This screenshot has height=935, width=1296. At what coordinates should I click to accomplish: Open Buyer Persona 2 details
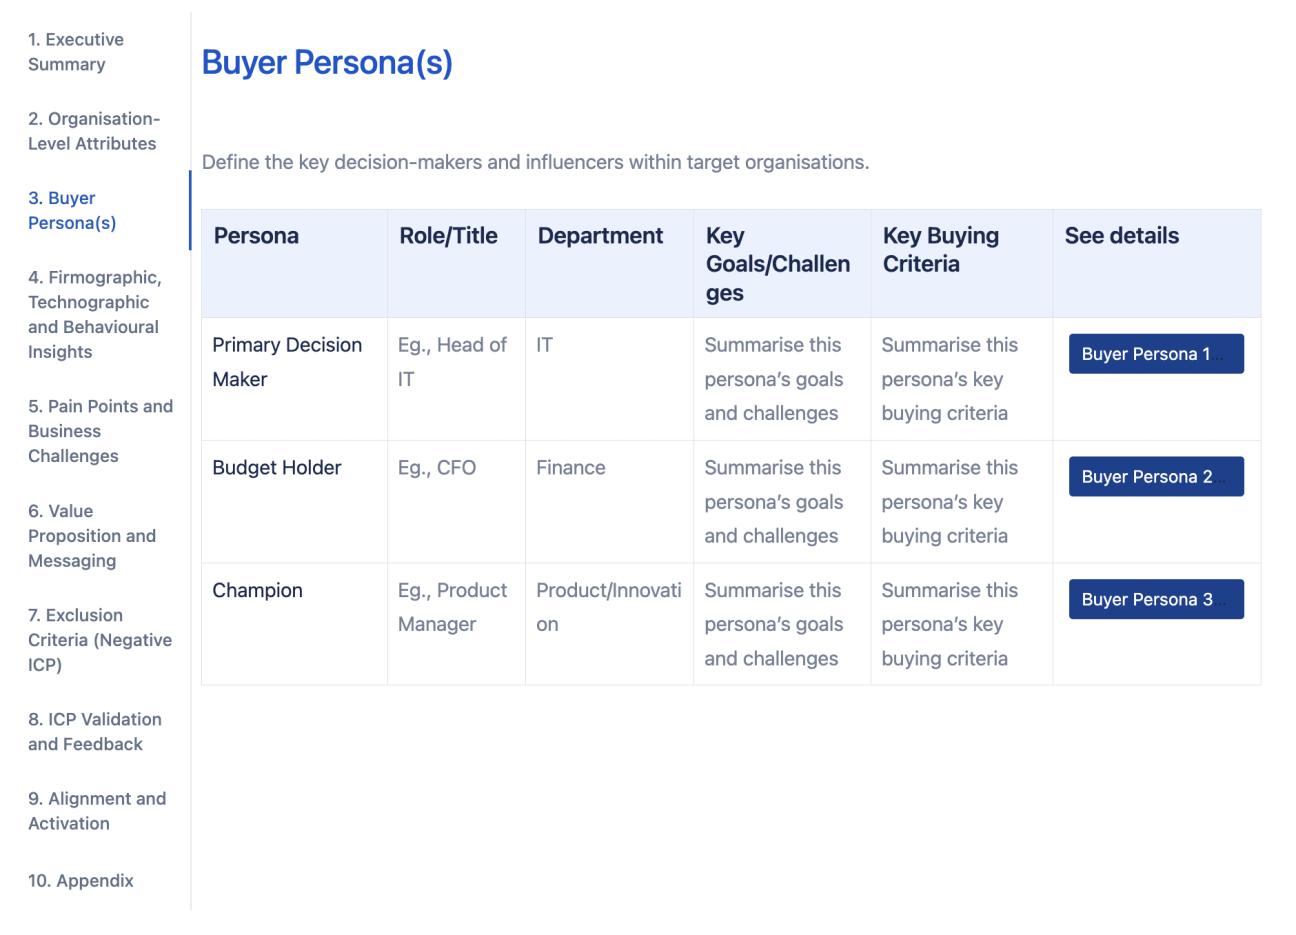1156,476
